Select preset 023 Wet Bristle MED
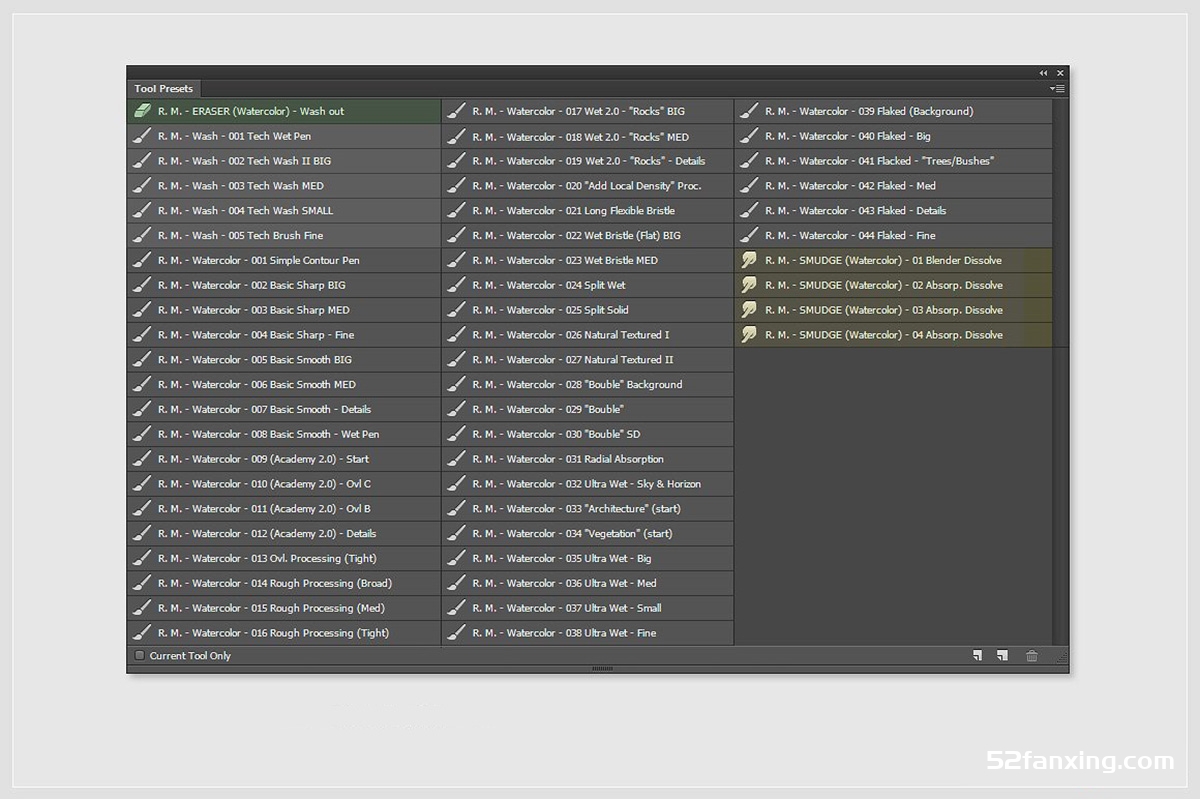 tap(588, 260)
